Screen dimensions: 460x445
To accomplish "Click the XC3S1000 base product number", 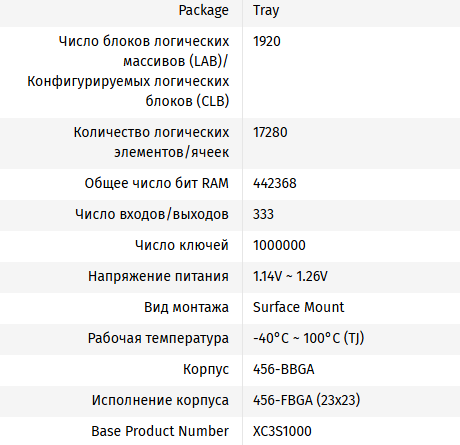I will 282,431.
